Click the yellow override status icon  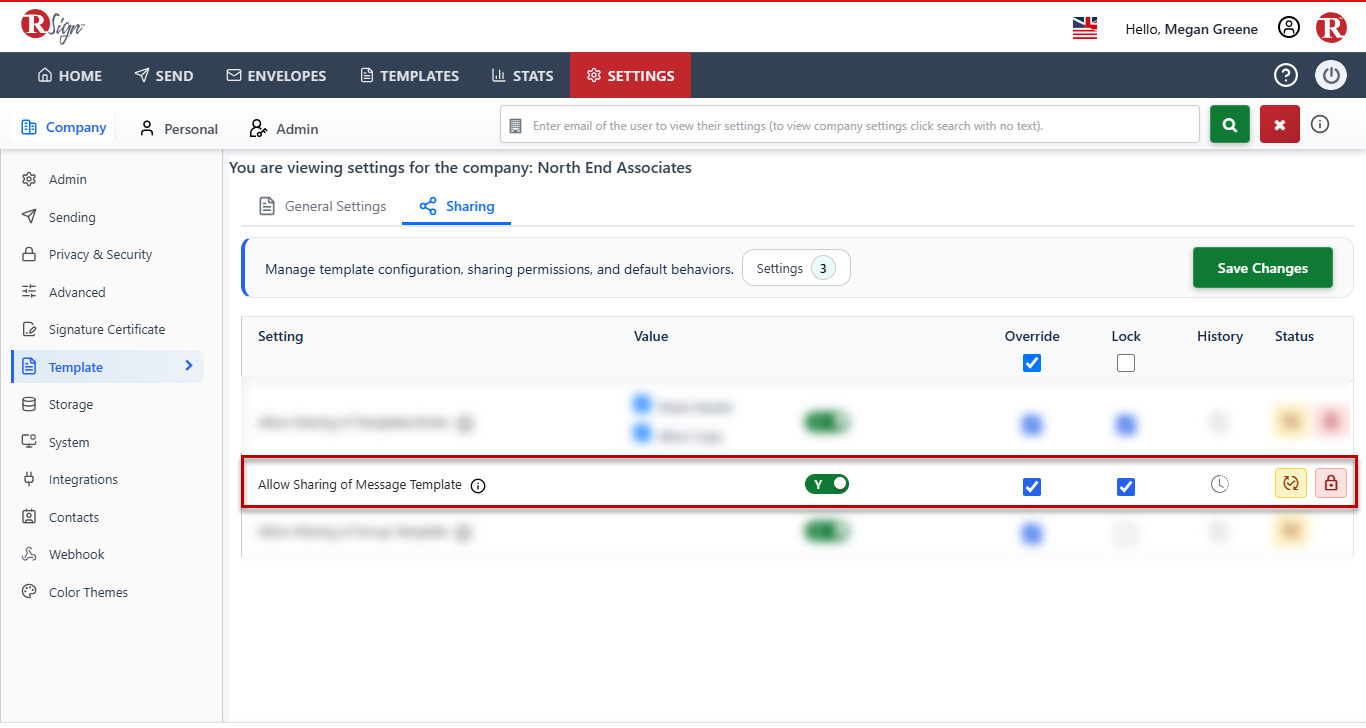[x=1290, y=483]
